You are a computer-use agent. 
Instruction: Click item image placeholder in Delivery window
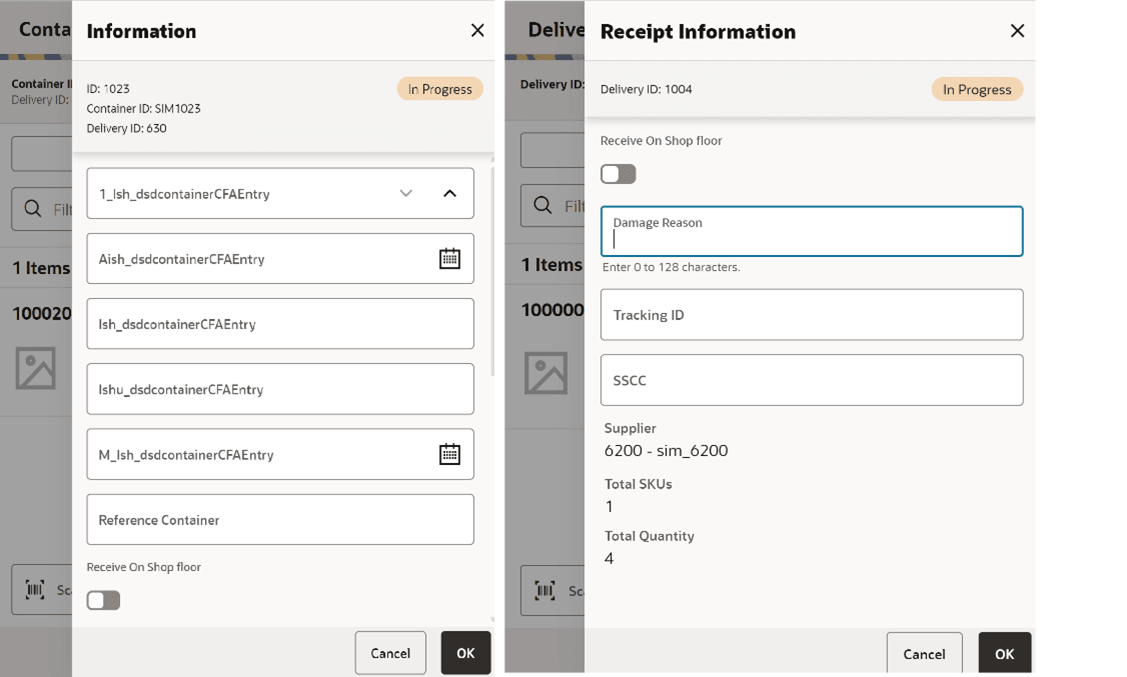tap(546, 373)
